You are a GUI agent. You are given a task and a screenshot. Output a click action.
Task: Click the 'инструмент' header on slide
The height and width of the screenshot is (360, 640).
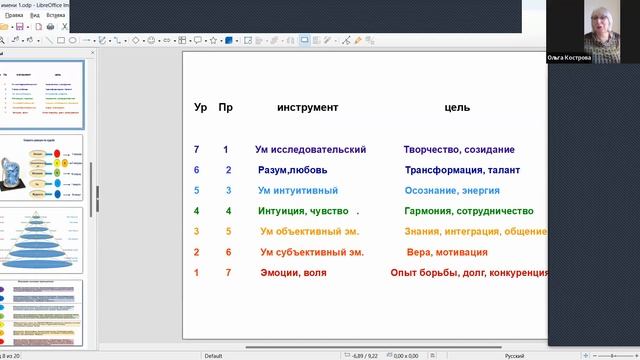coord(308,107)
